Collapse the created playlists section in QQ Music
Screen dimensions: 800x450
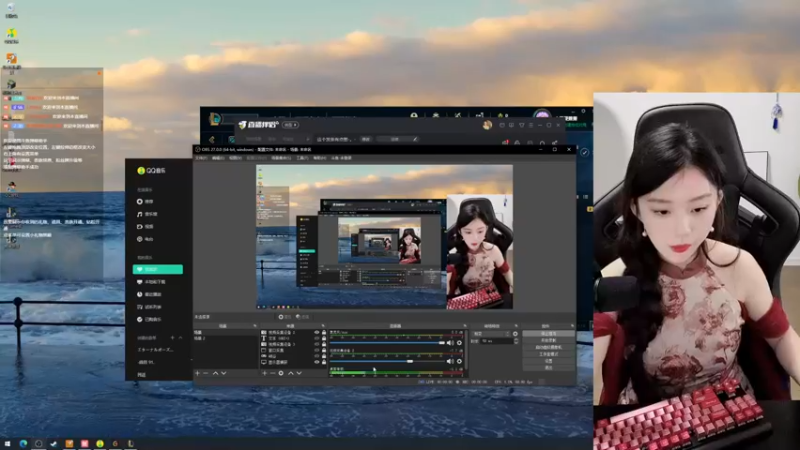[180, 338]
